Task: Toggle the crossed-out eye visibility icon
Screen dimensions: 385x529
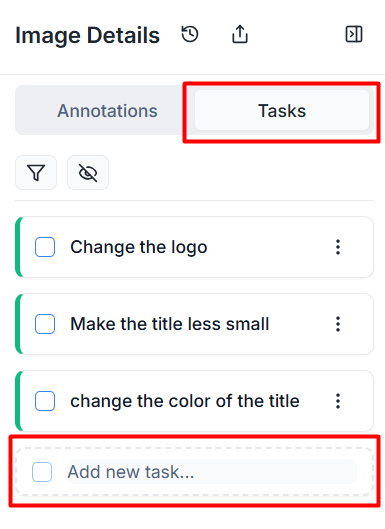Action: click(x=88, y=172)
